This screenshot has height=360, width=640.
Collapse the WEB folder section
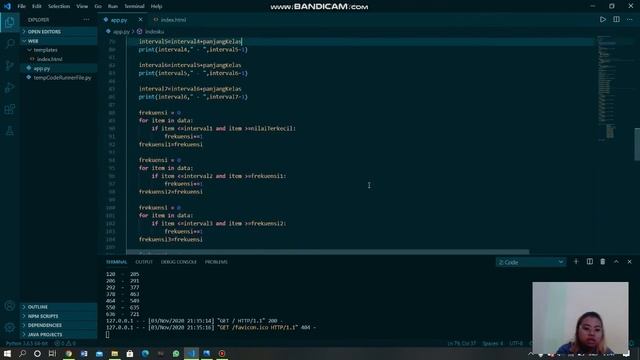point(59,41)
